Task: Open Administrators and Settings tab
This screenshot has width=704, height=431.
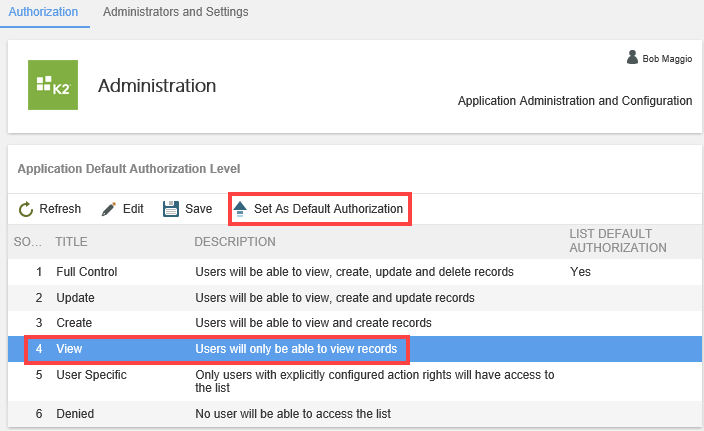Action: [x=175, y=12]
